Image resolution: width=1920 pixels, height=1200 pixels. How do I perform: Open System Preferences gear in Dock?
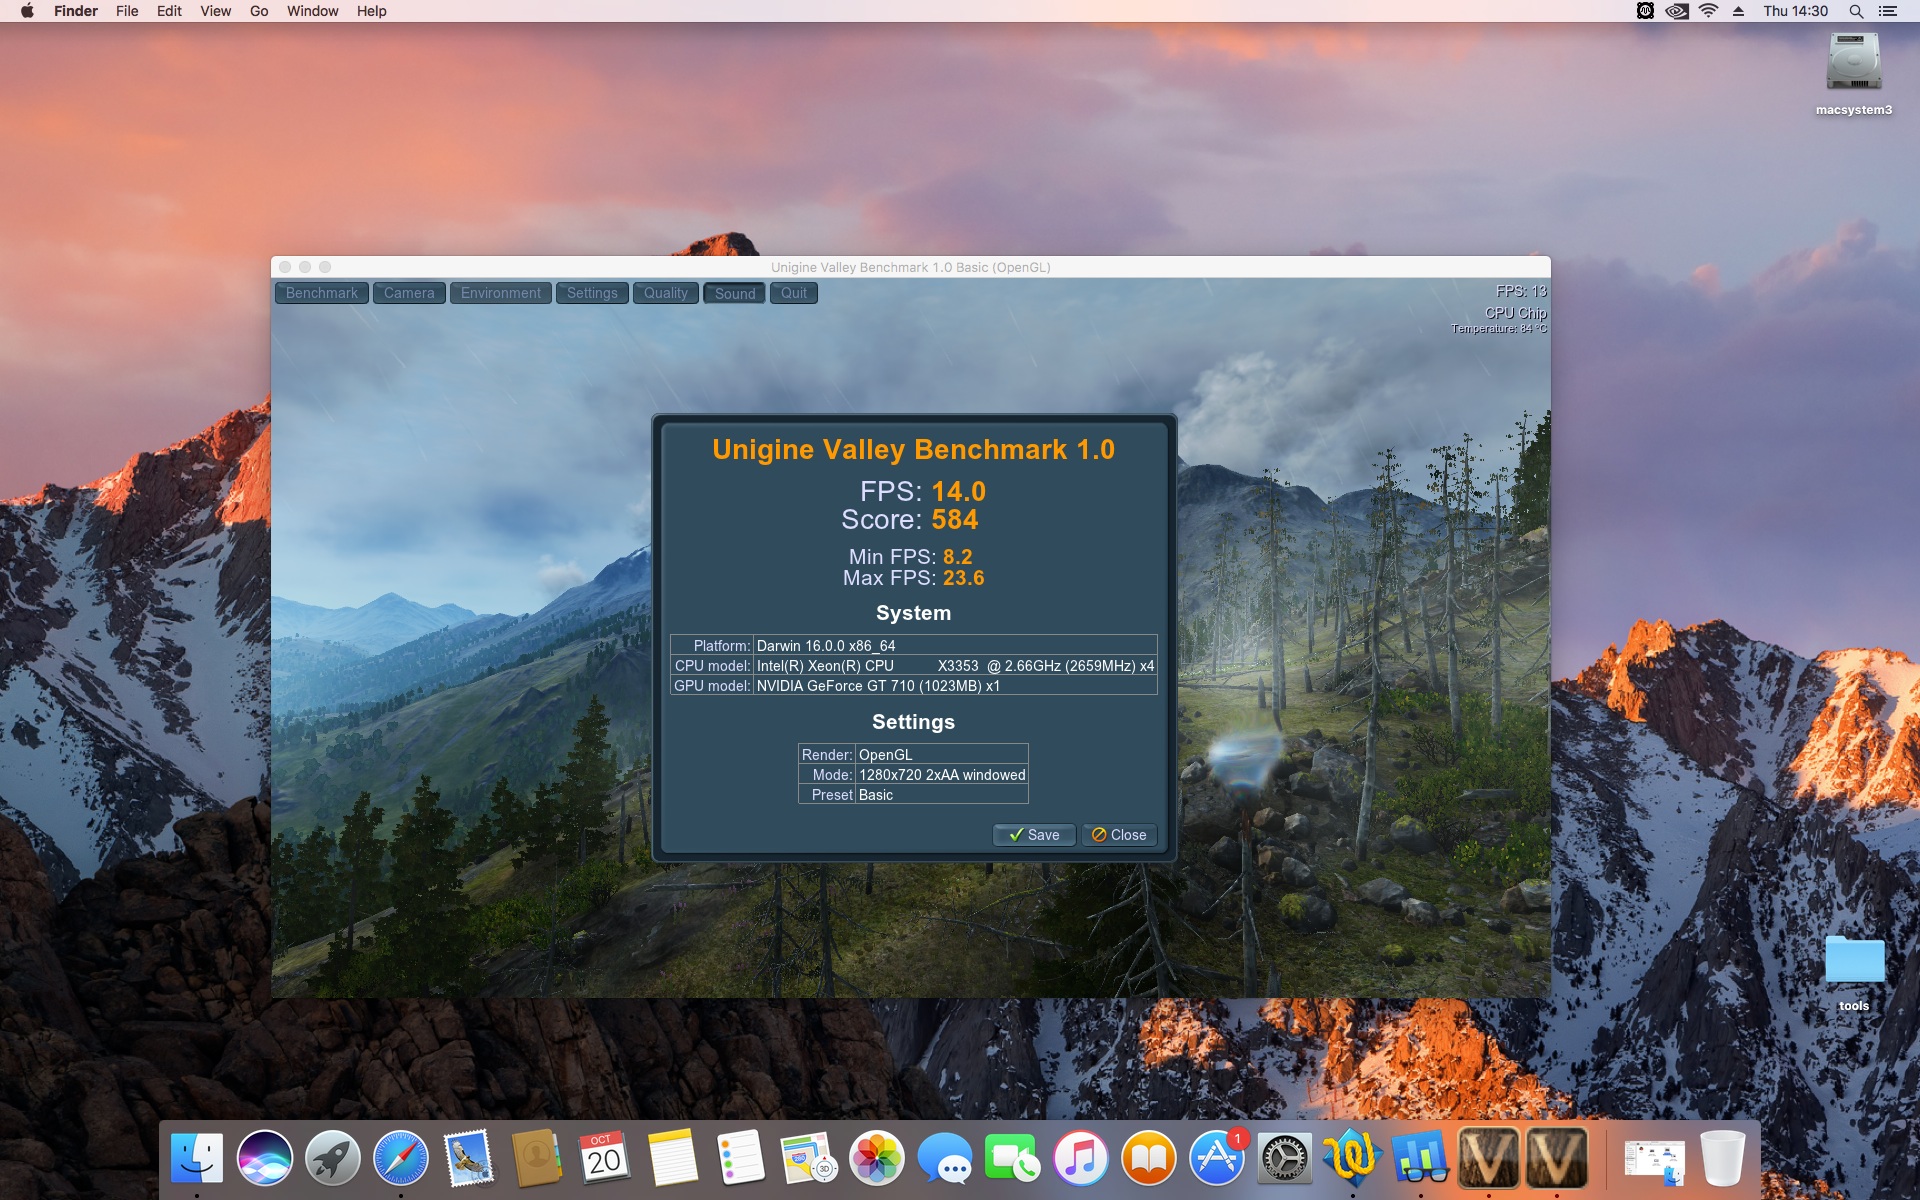[x=1284, y=1159]
